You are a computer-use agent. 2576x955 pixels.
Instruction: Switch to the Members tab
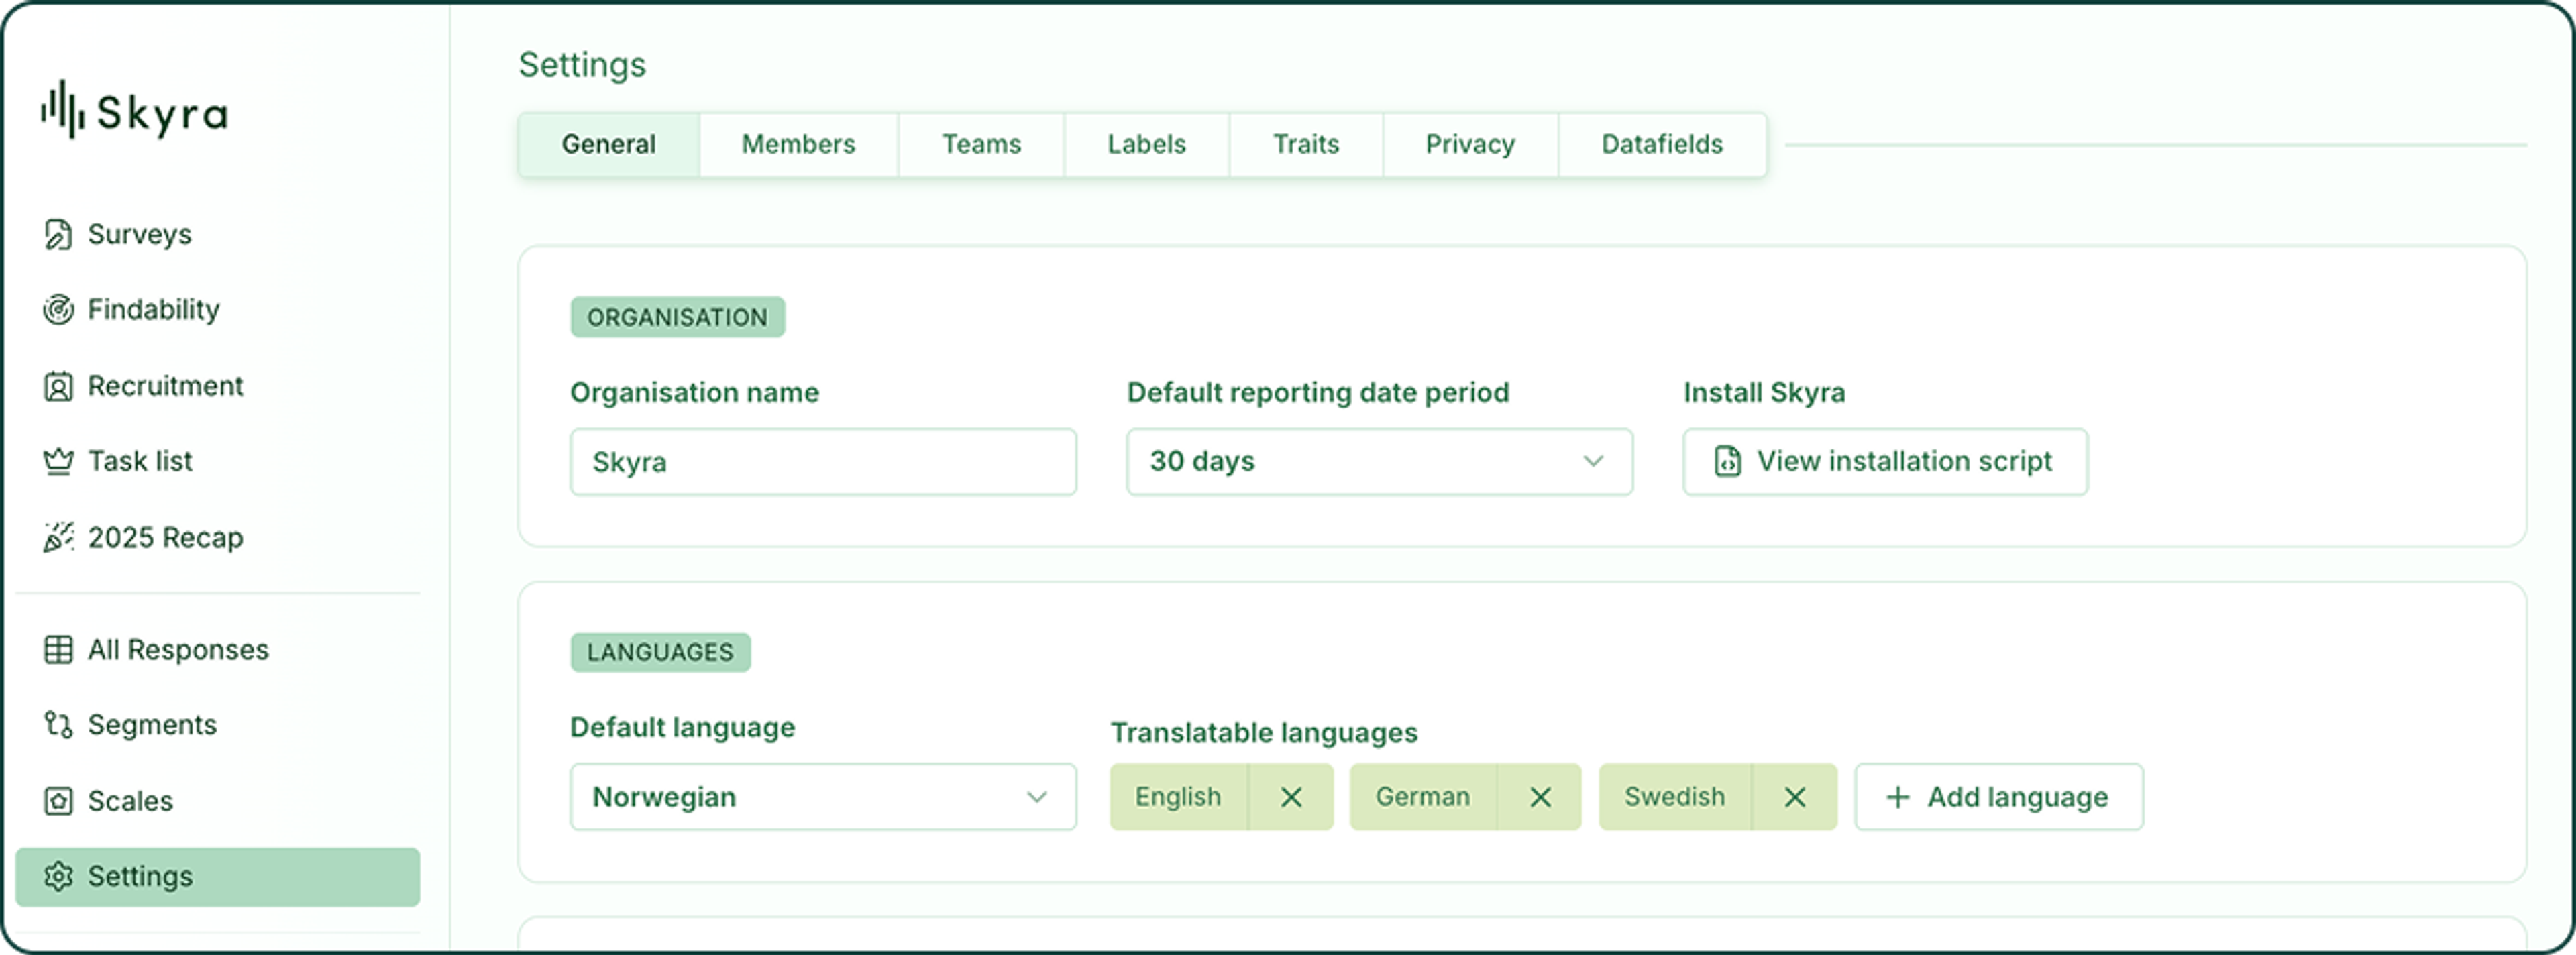point(798,145)
